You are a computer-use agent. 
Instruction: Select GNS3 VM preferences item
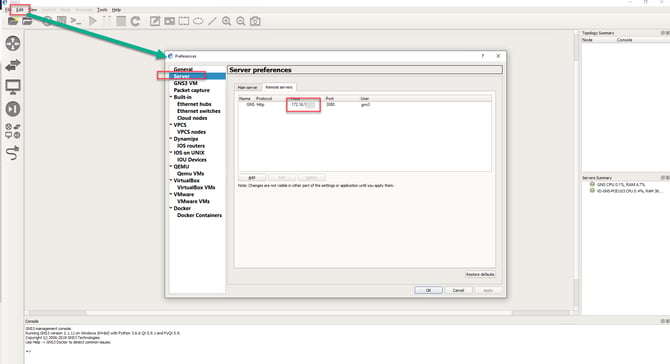pos(185,83)
